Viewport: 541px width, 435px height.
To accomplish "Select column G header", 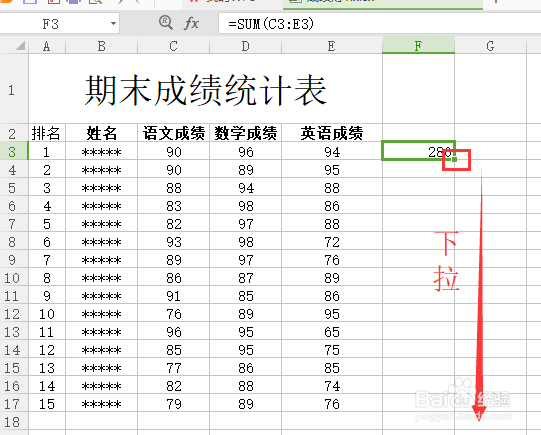I will click(490, 46).
